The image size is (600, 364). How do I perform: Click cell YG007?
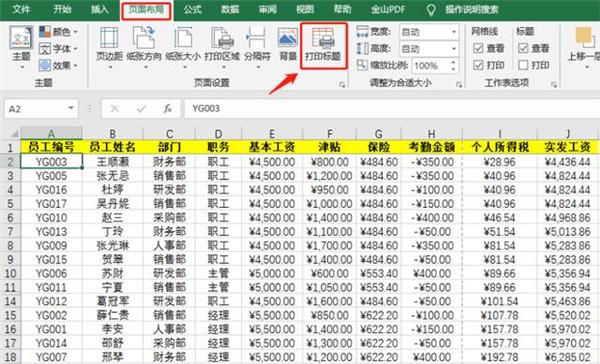pos(51,357)
